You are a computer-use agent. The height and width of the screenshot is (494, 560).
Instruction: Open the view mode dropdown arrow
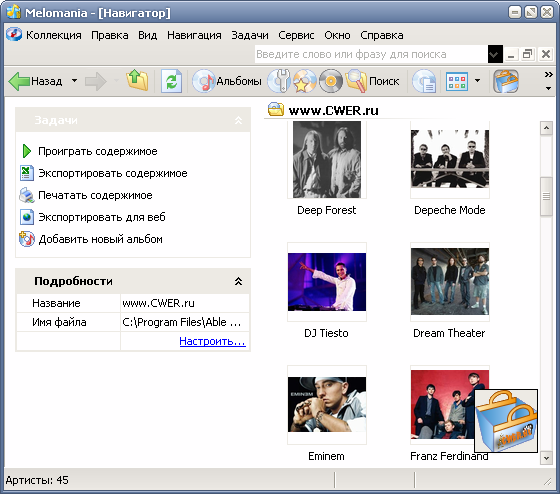tap(478, 81)
